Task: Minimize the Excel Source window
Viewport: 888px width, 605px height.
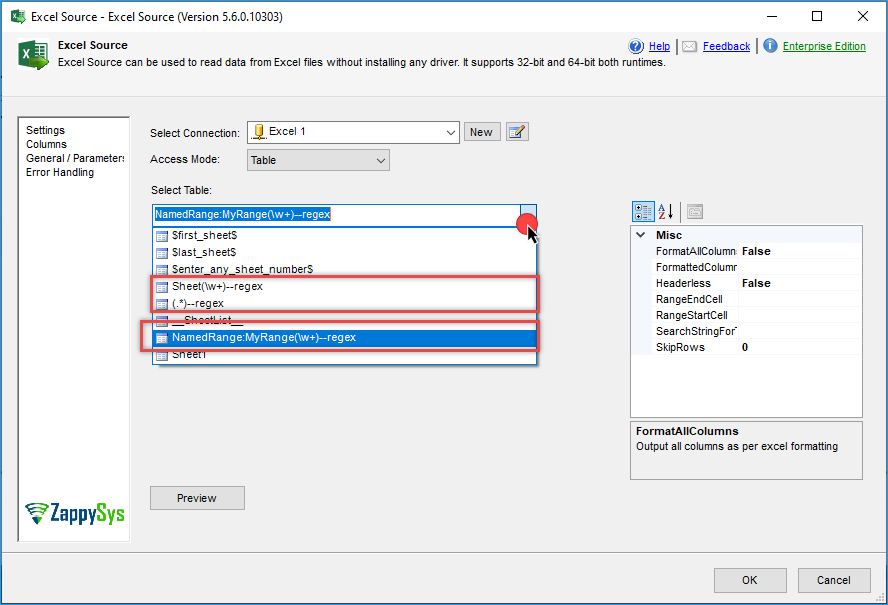Action: 771,16
